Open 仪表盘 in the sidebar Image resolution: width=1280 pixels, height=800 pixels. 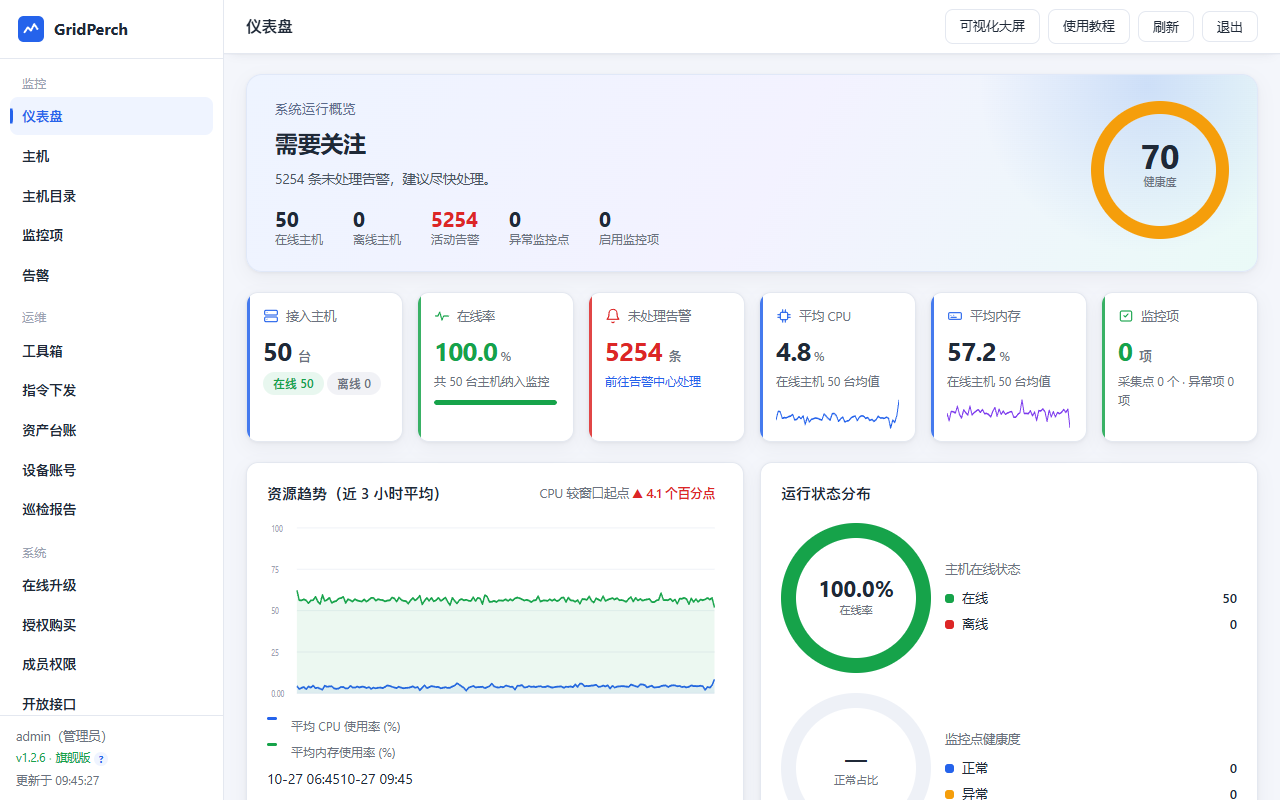point(111,116)
